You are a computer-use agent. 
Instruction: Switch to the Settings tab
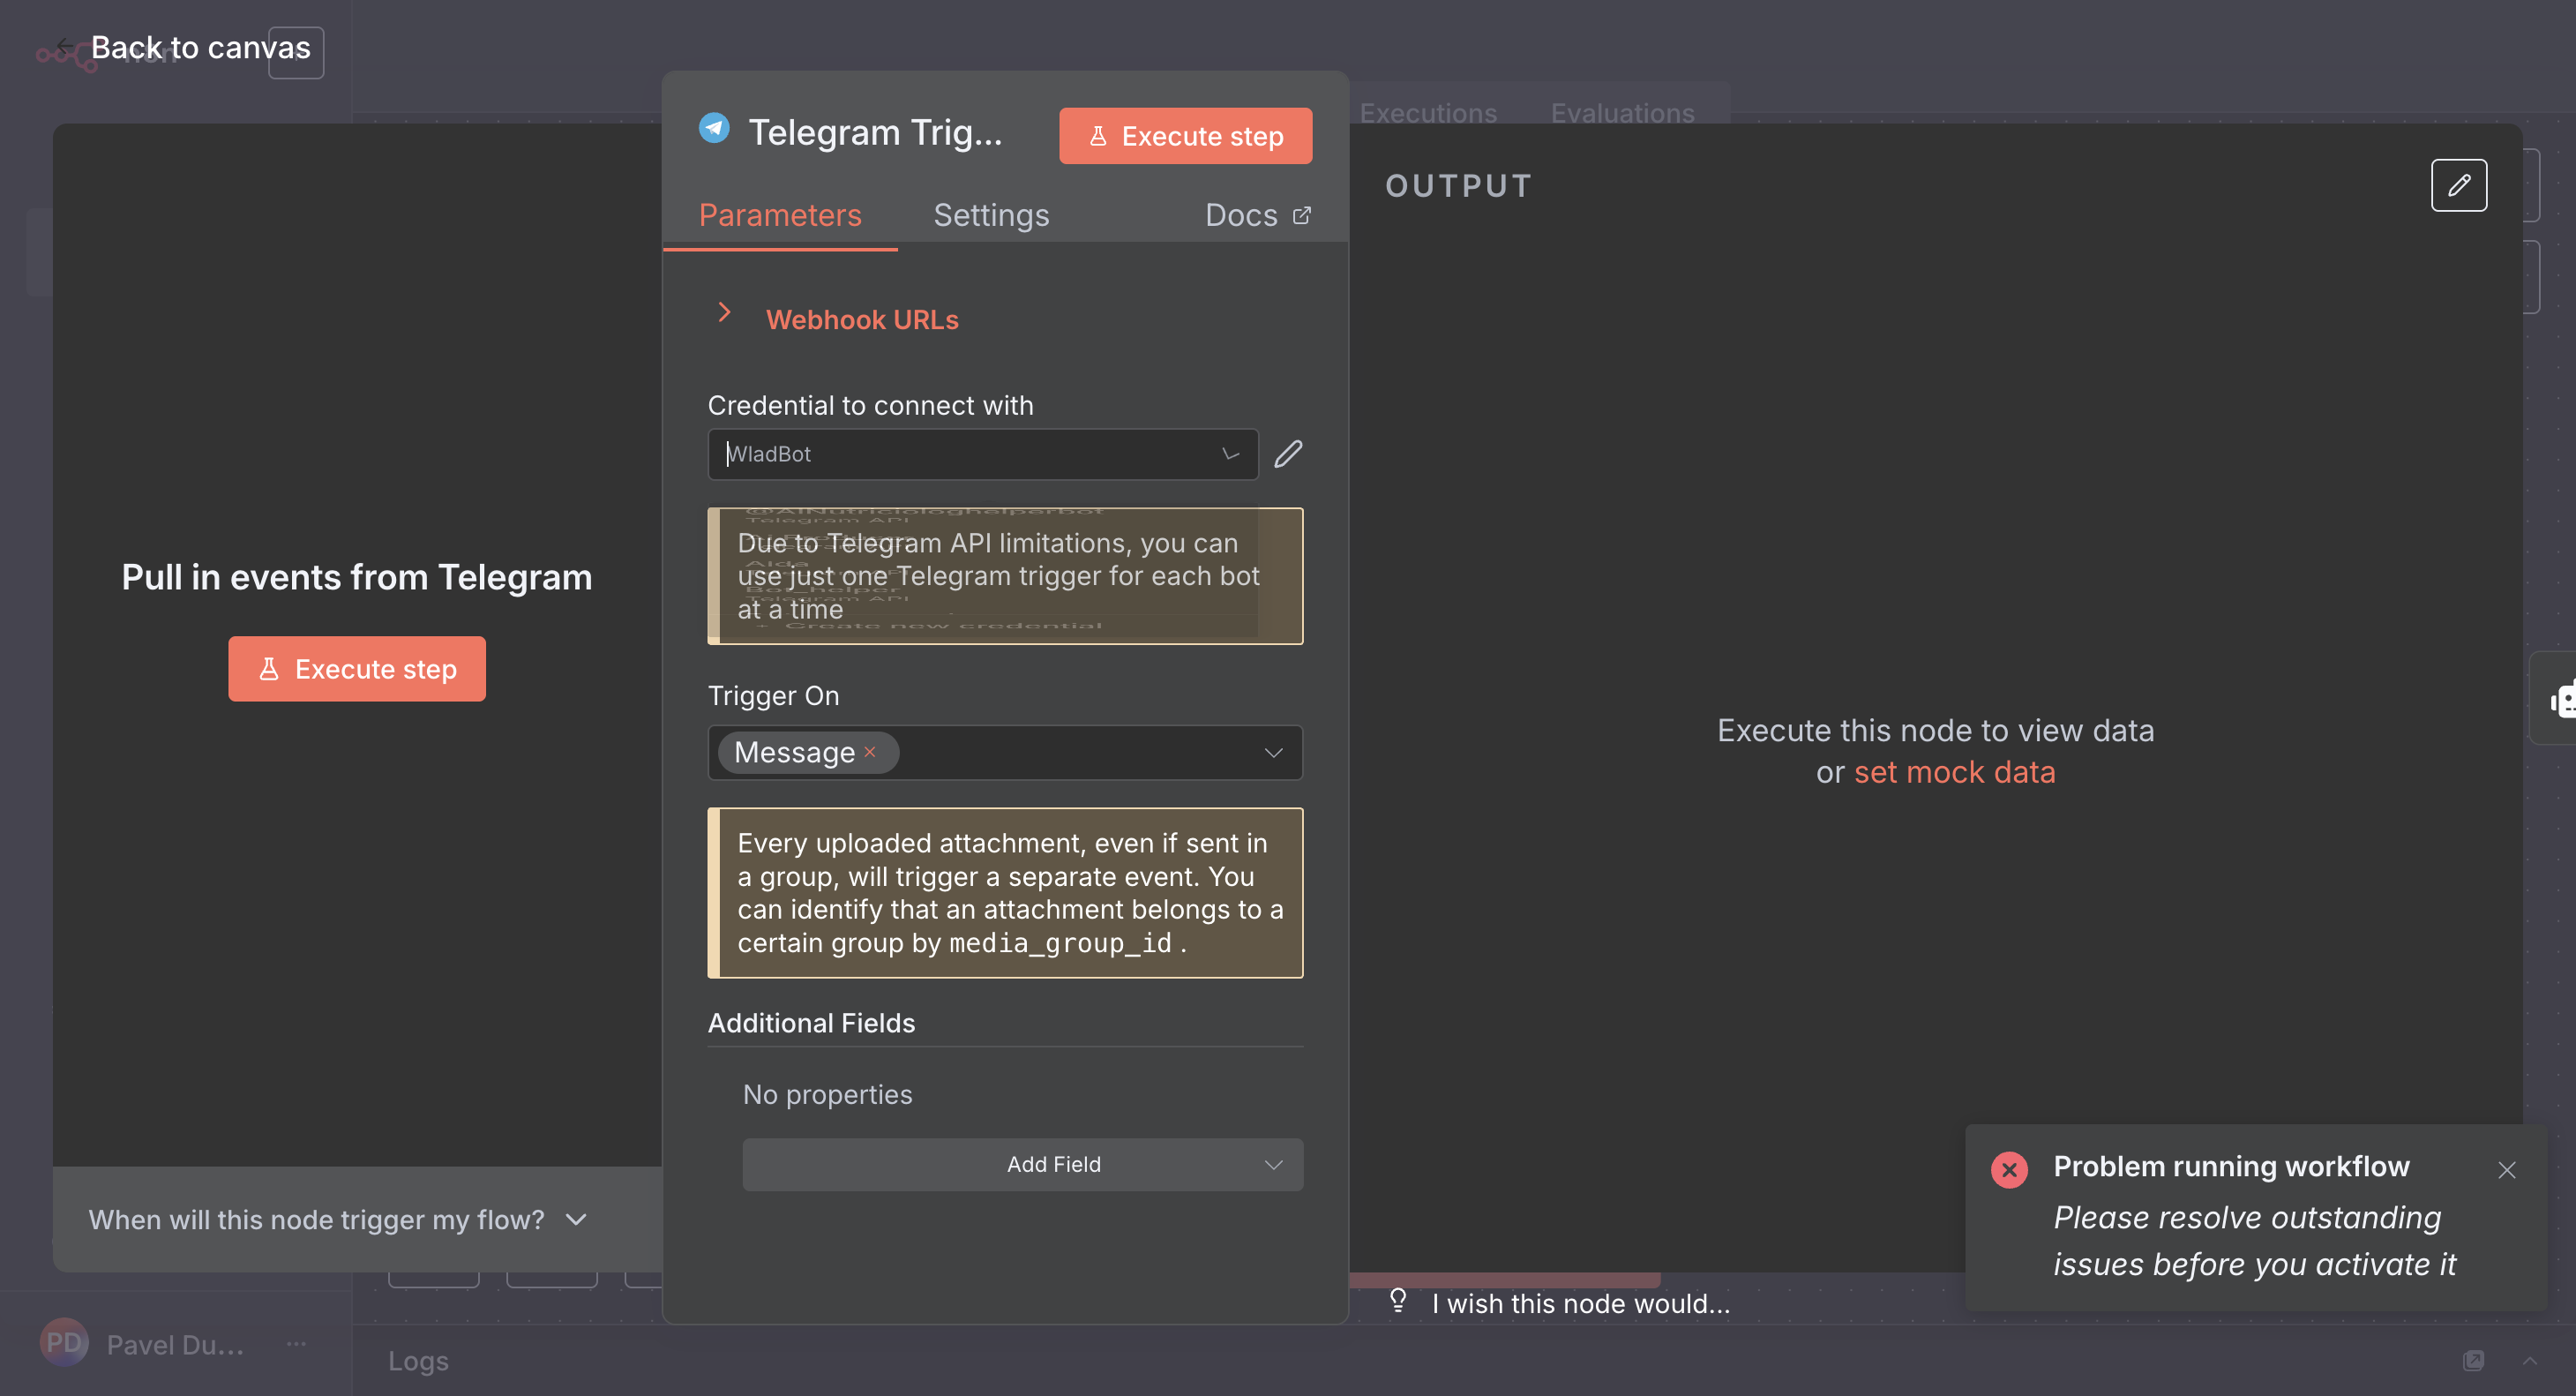click(990, 215)
